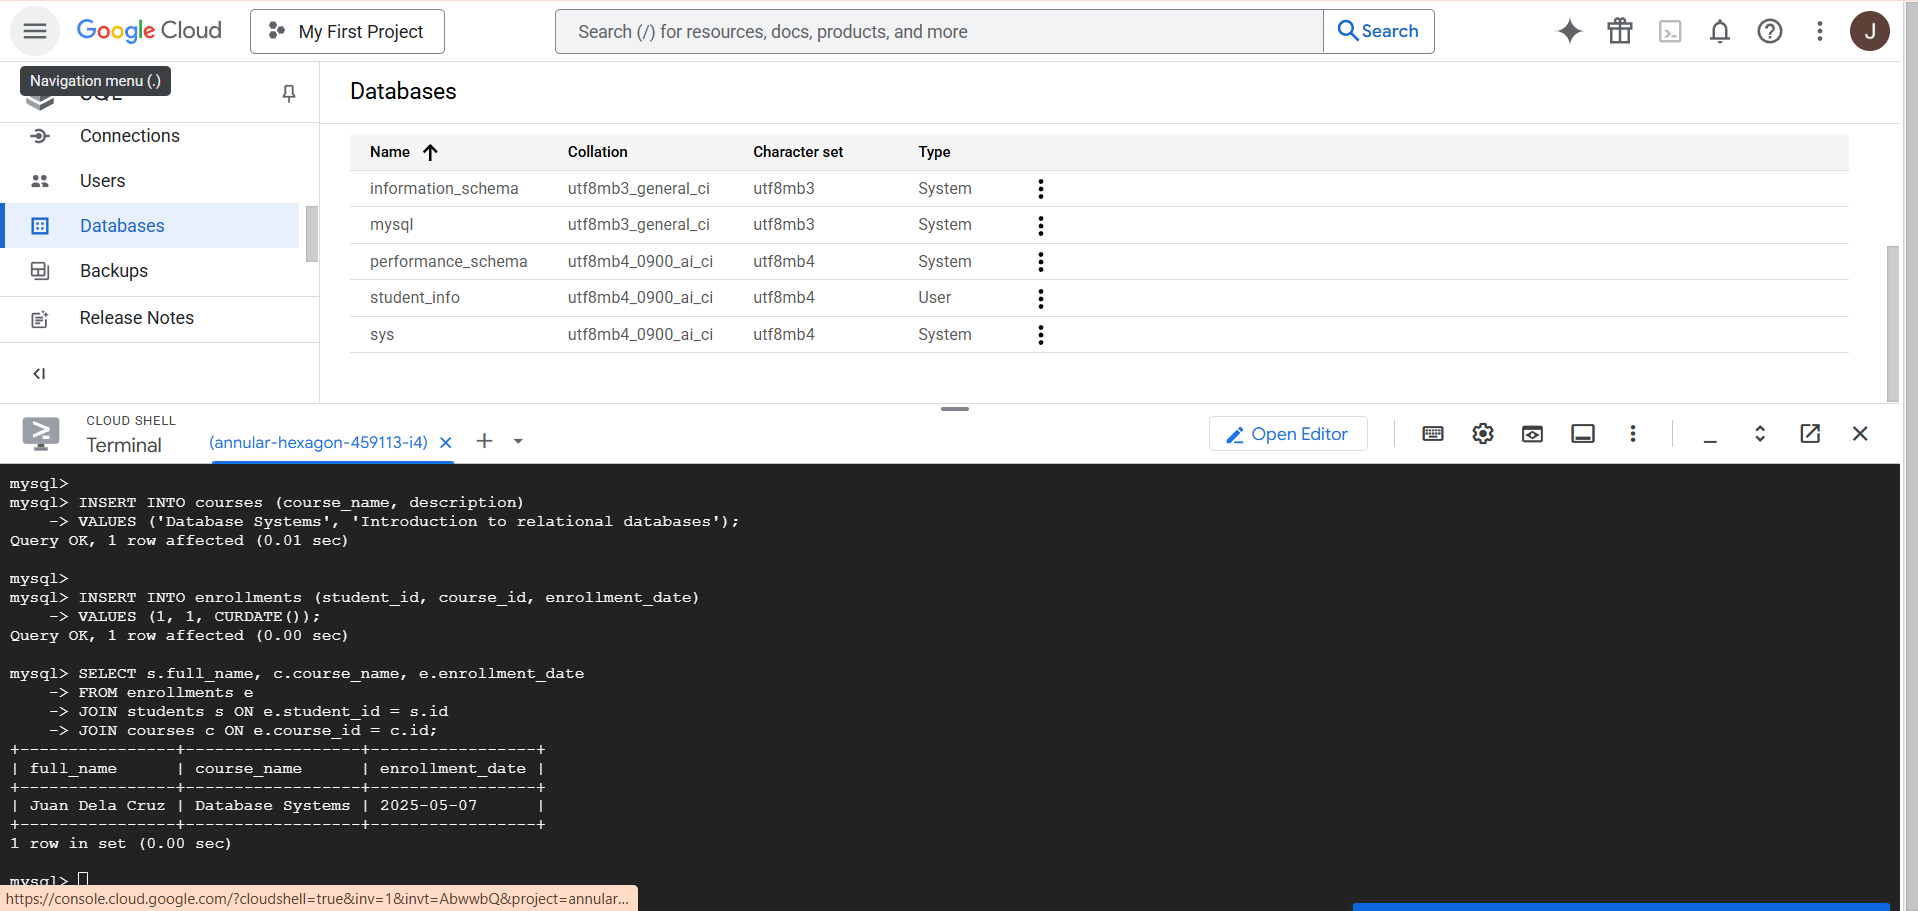Open notifications bell

[1720, 32]
